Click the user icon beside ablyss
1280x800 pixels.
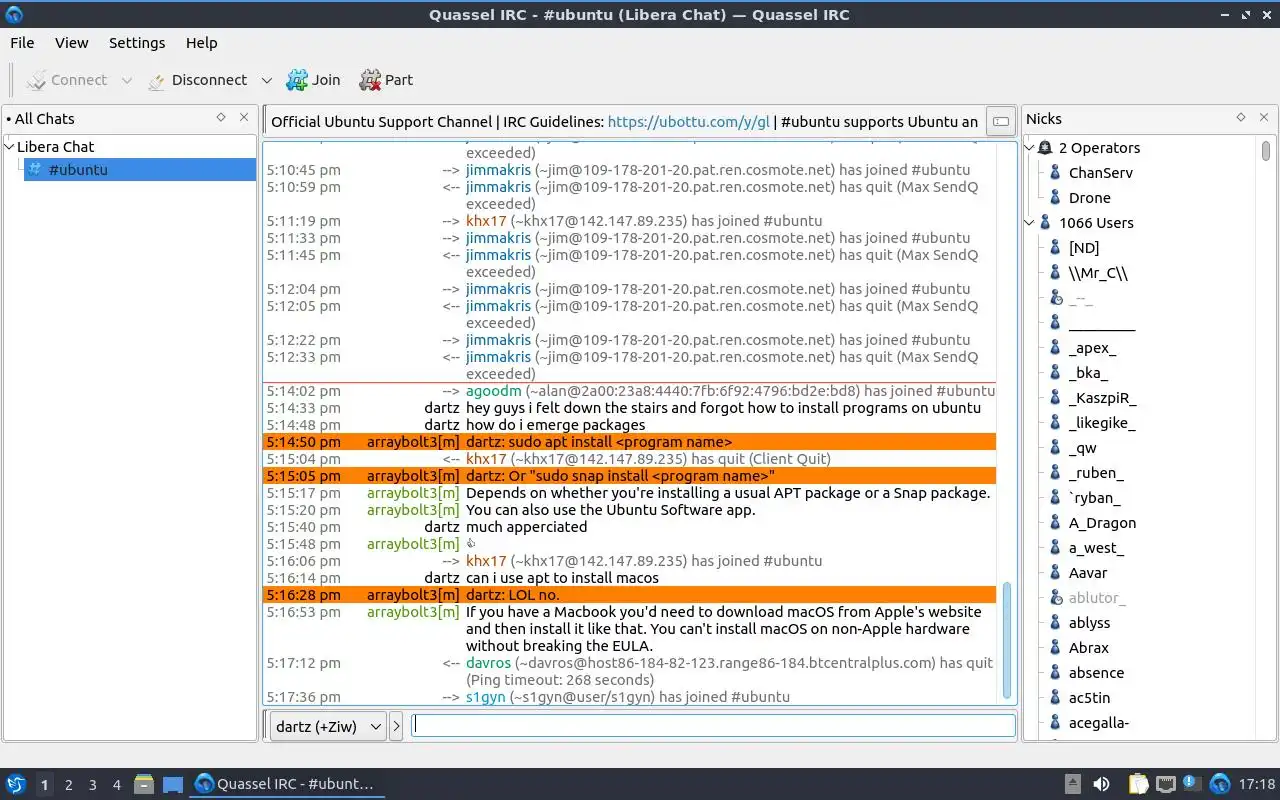1055,623
